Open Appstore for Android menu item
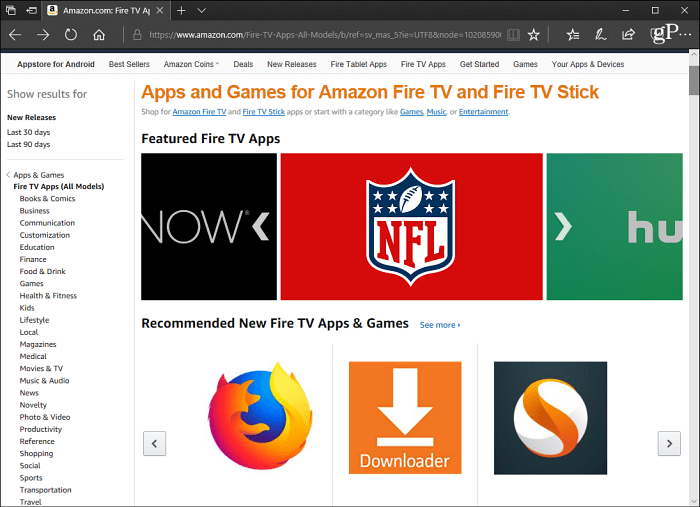Screen dimensions: 700x507 pos(56,64)
